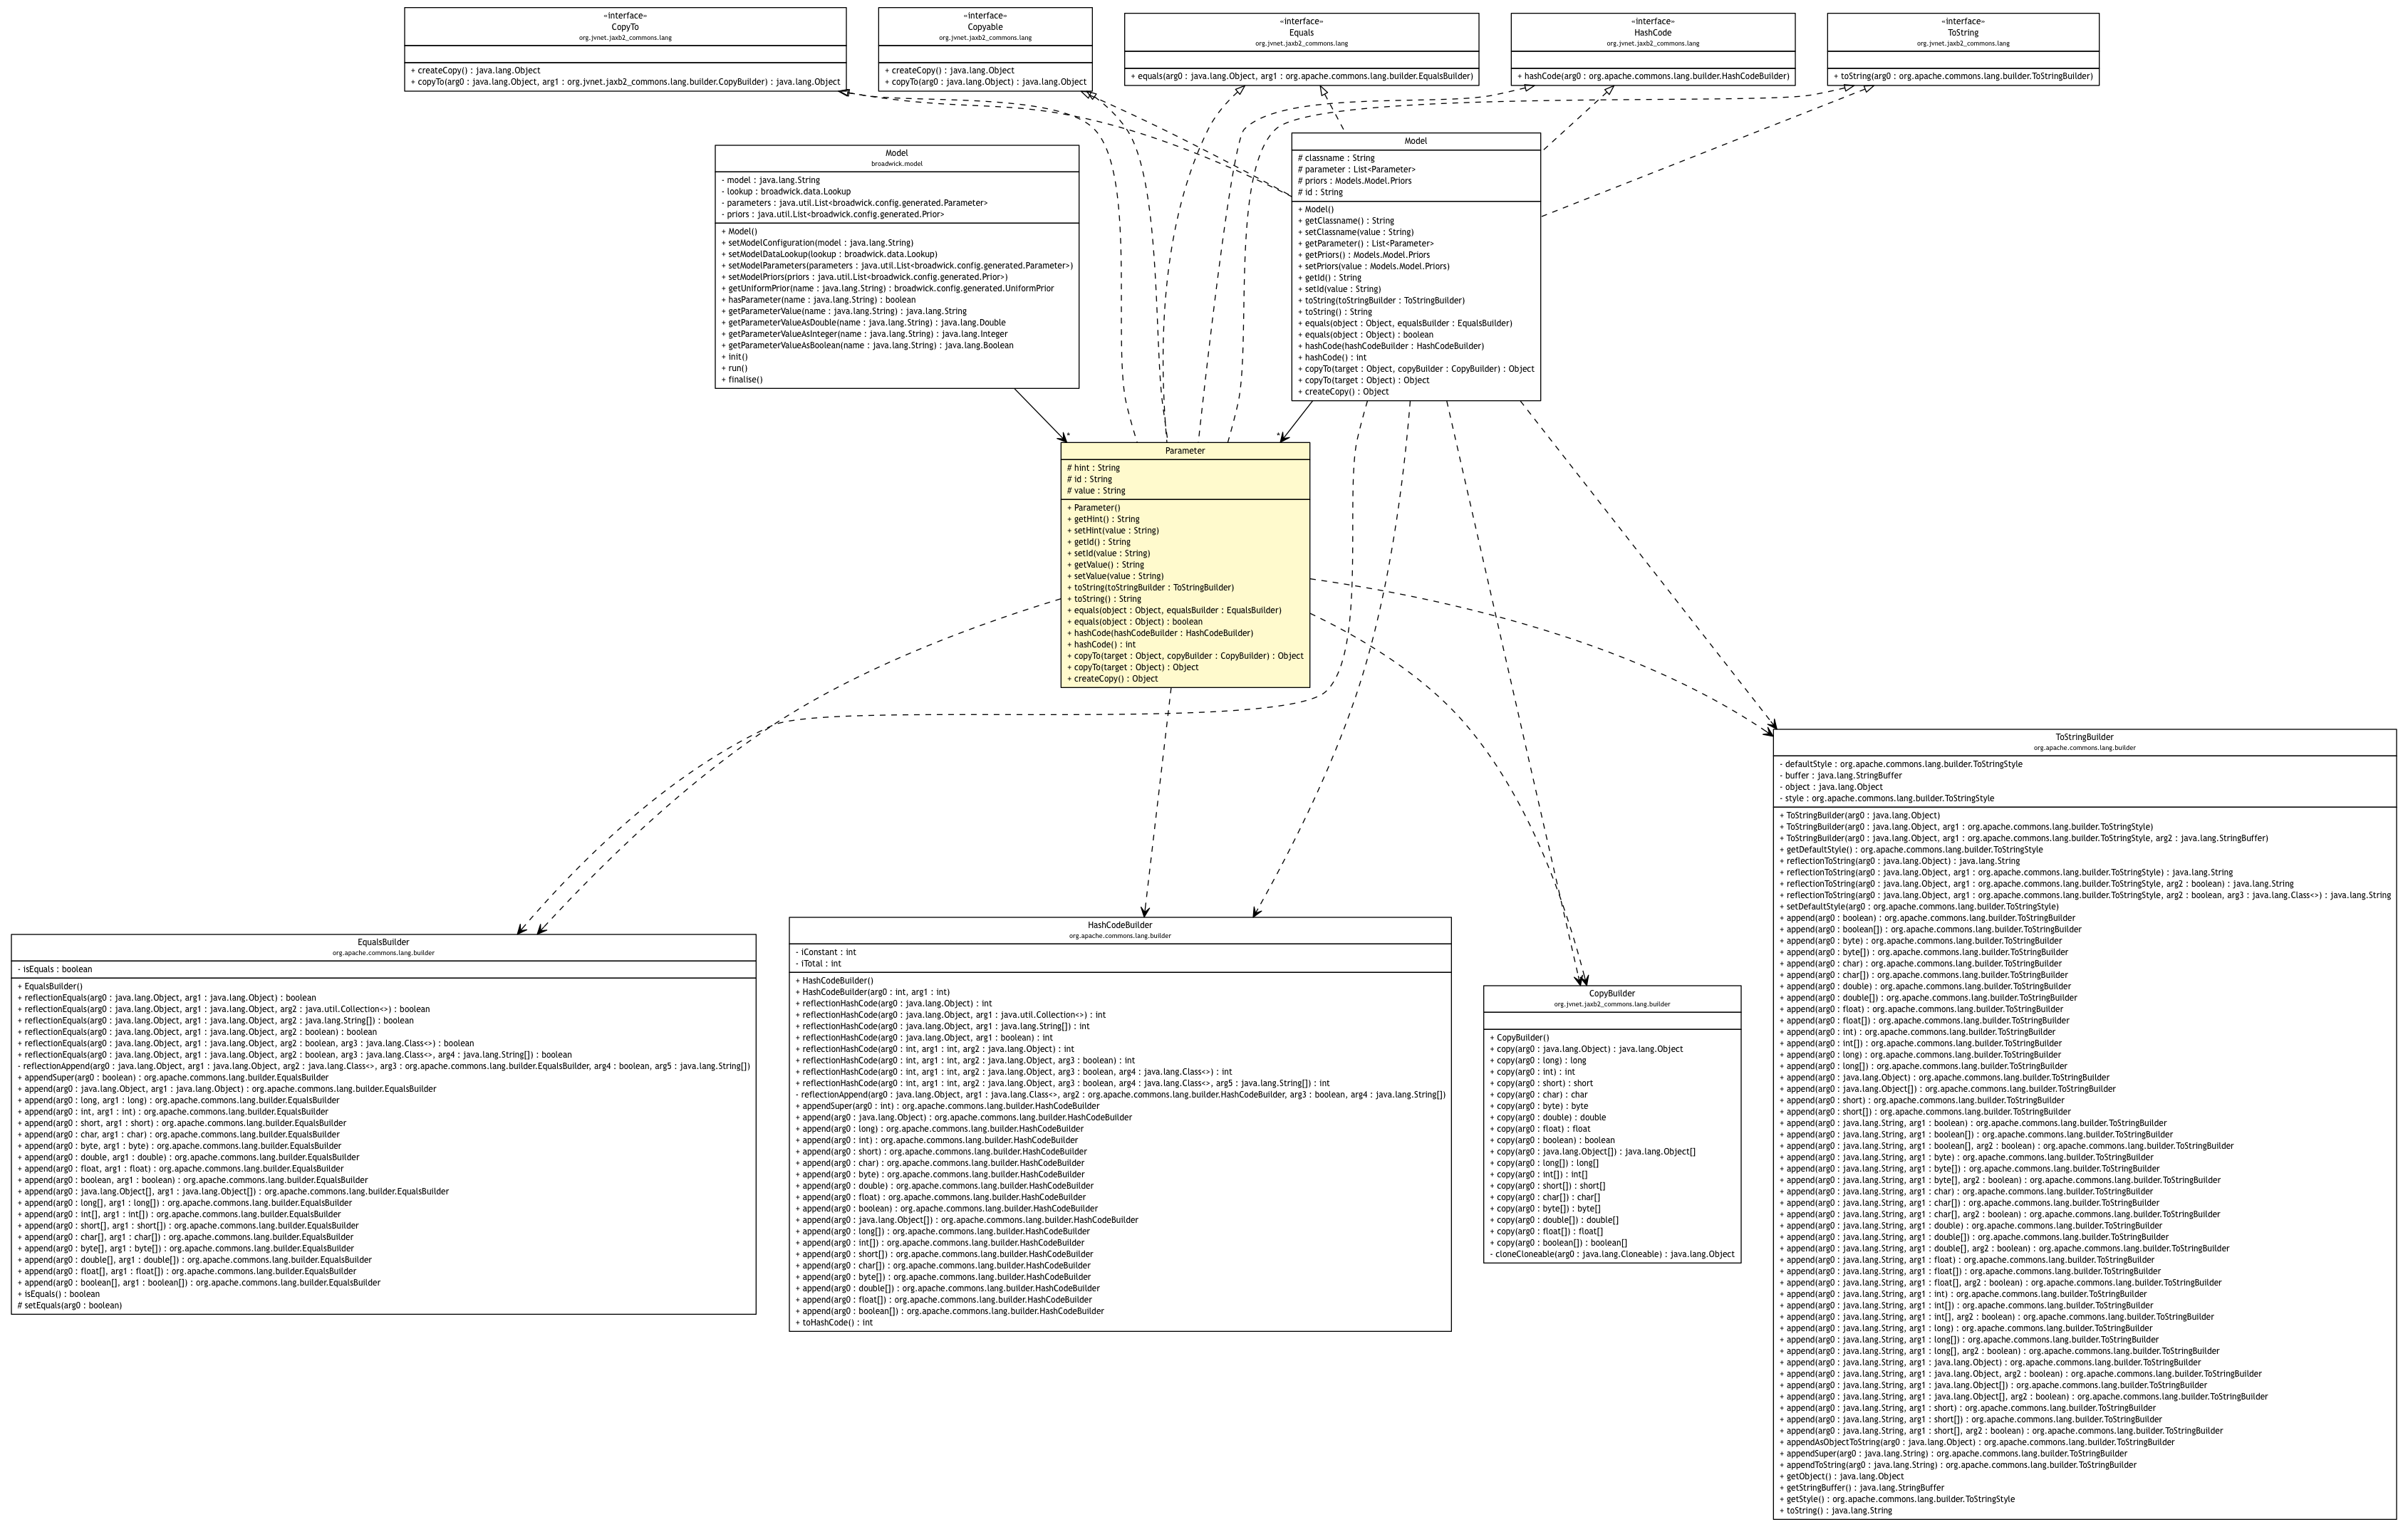Click '+ getValue() : String' method
Screen dimensions: 2408x1527
tap(1105, 565)
